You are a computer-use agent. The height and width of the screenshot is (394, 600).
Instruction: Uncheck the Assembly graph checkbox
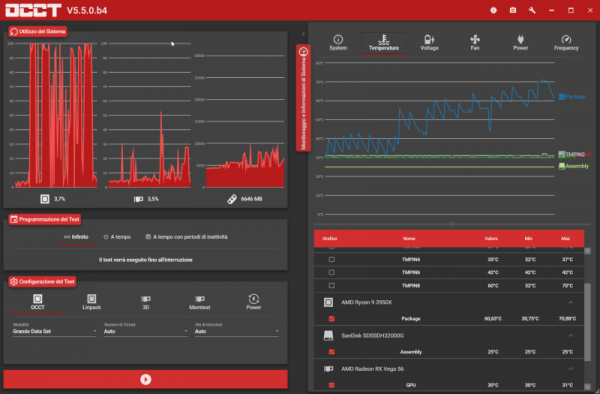[331, 352]
